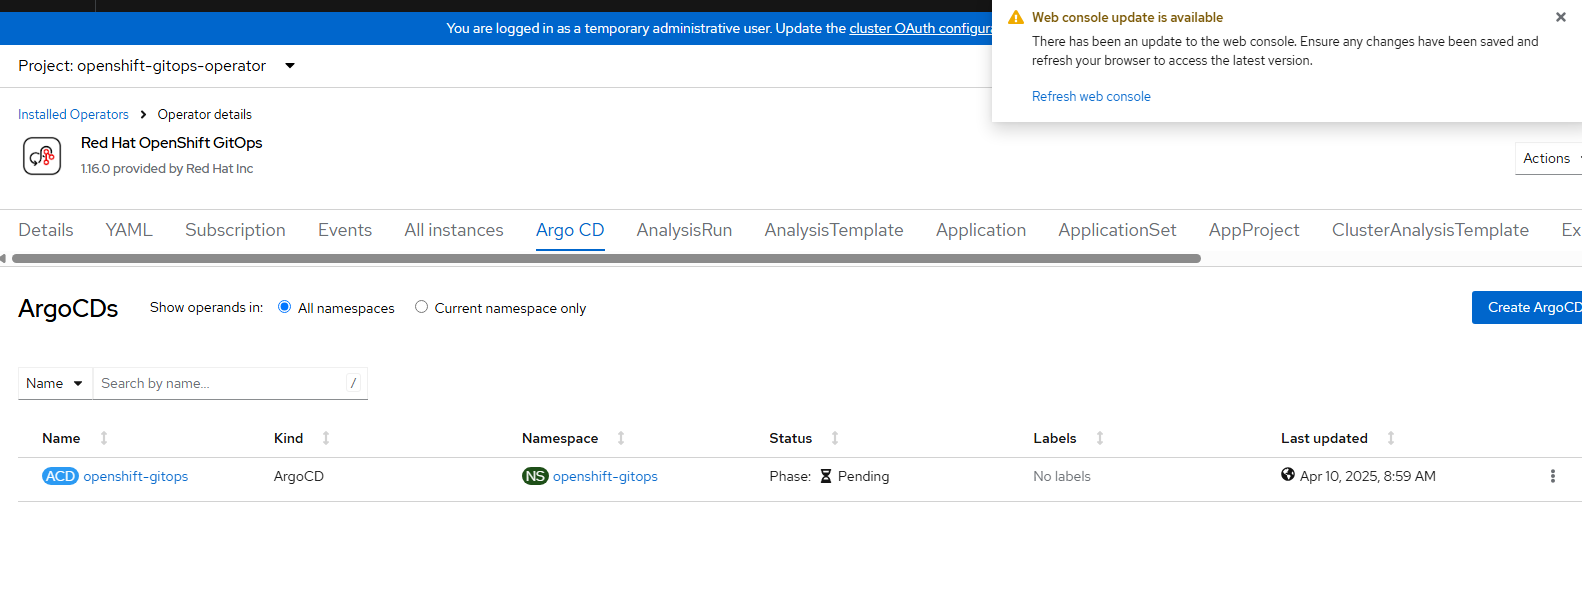Click the Status column header
1582x603 pixels.
(790, 438)
